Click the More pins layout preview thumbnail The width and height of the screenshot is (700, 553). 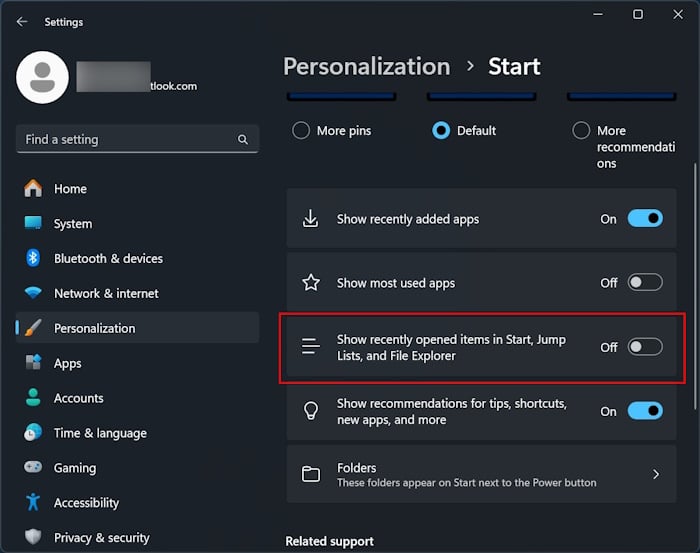[341, 96]
